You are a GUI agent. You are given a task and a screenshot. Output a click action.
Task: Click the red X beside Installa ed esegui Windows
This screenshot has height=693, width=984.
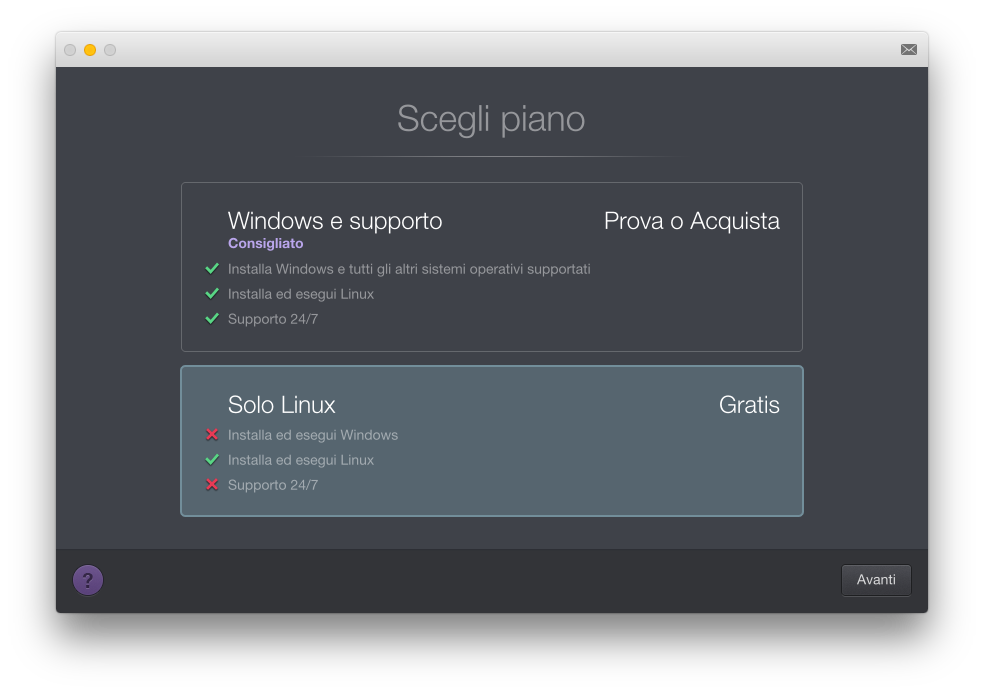coord(212,435)
